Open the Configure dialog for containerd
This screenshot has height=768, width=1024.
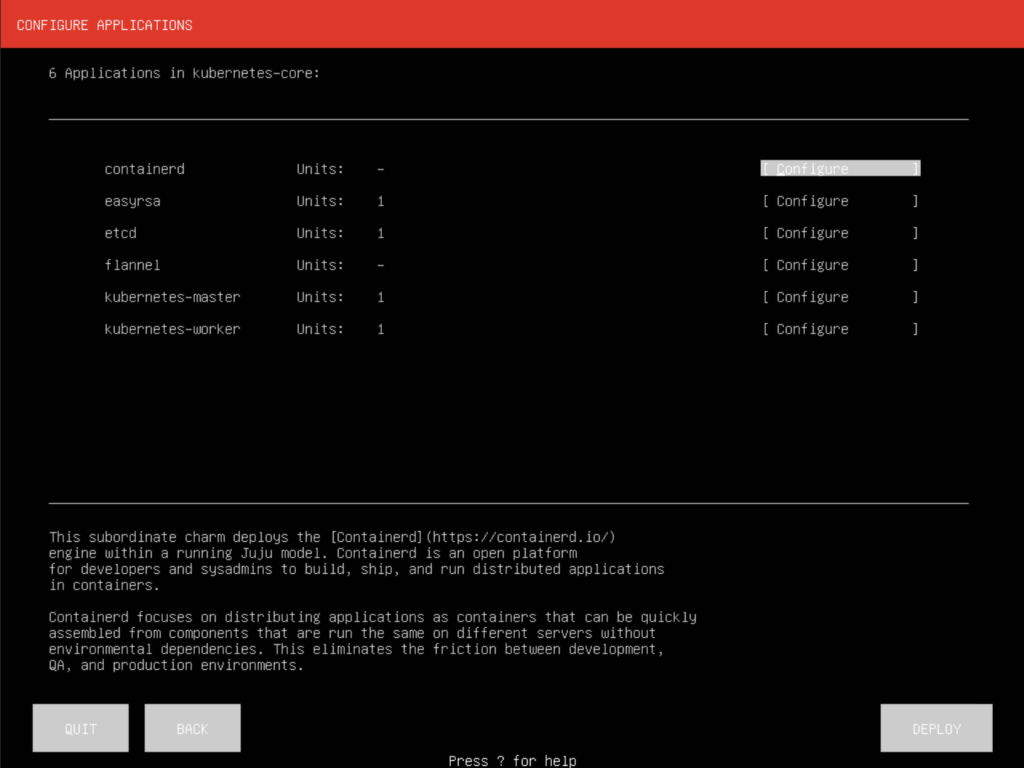pos(839,168)
